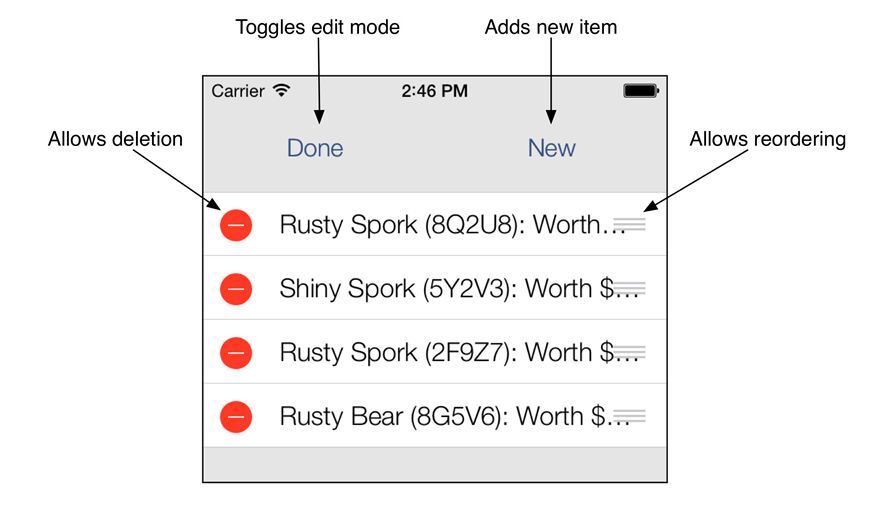Screen dimensions: 876x528
Task: Select the Rusty Bear (8G5V6) row text
Action: tap(455, 416)
